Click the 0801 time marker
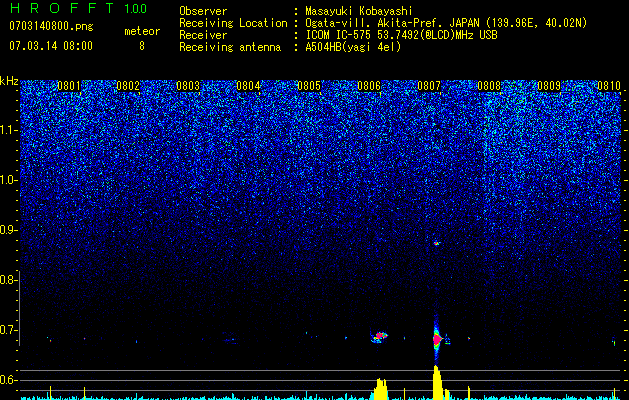The height and width of the screenshot is (400, 629). click(69, 86)
